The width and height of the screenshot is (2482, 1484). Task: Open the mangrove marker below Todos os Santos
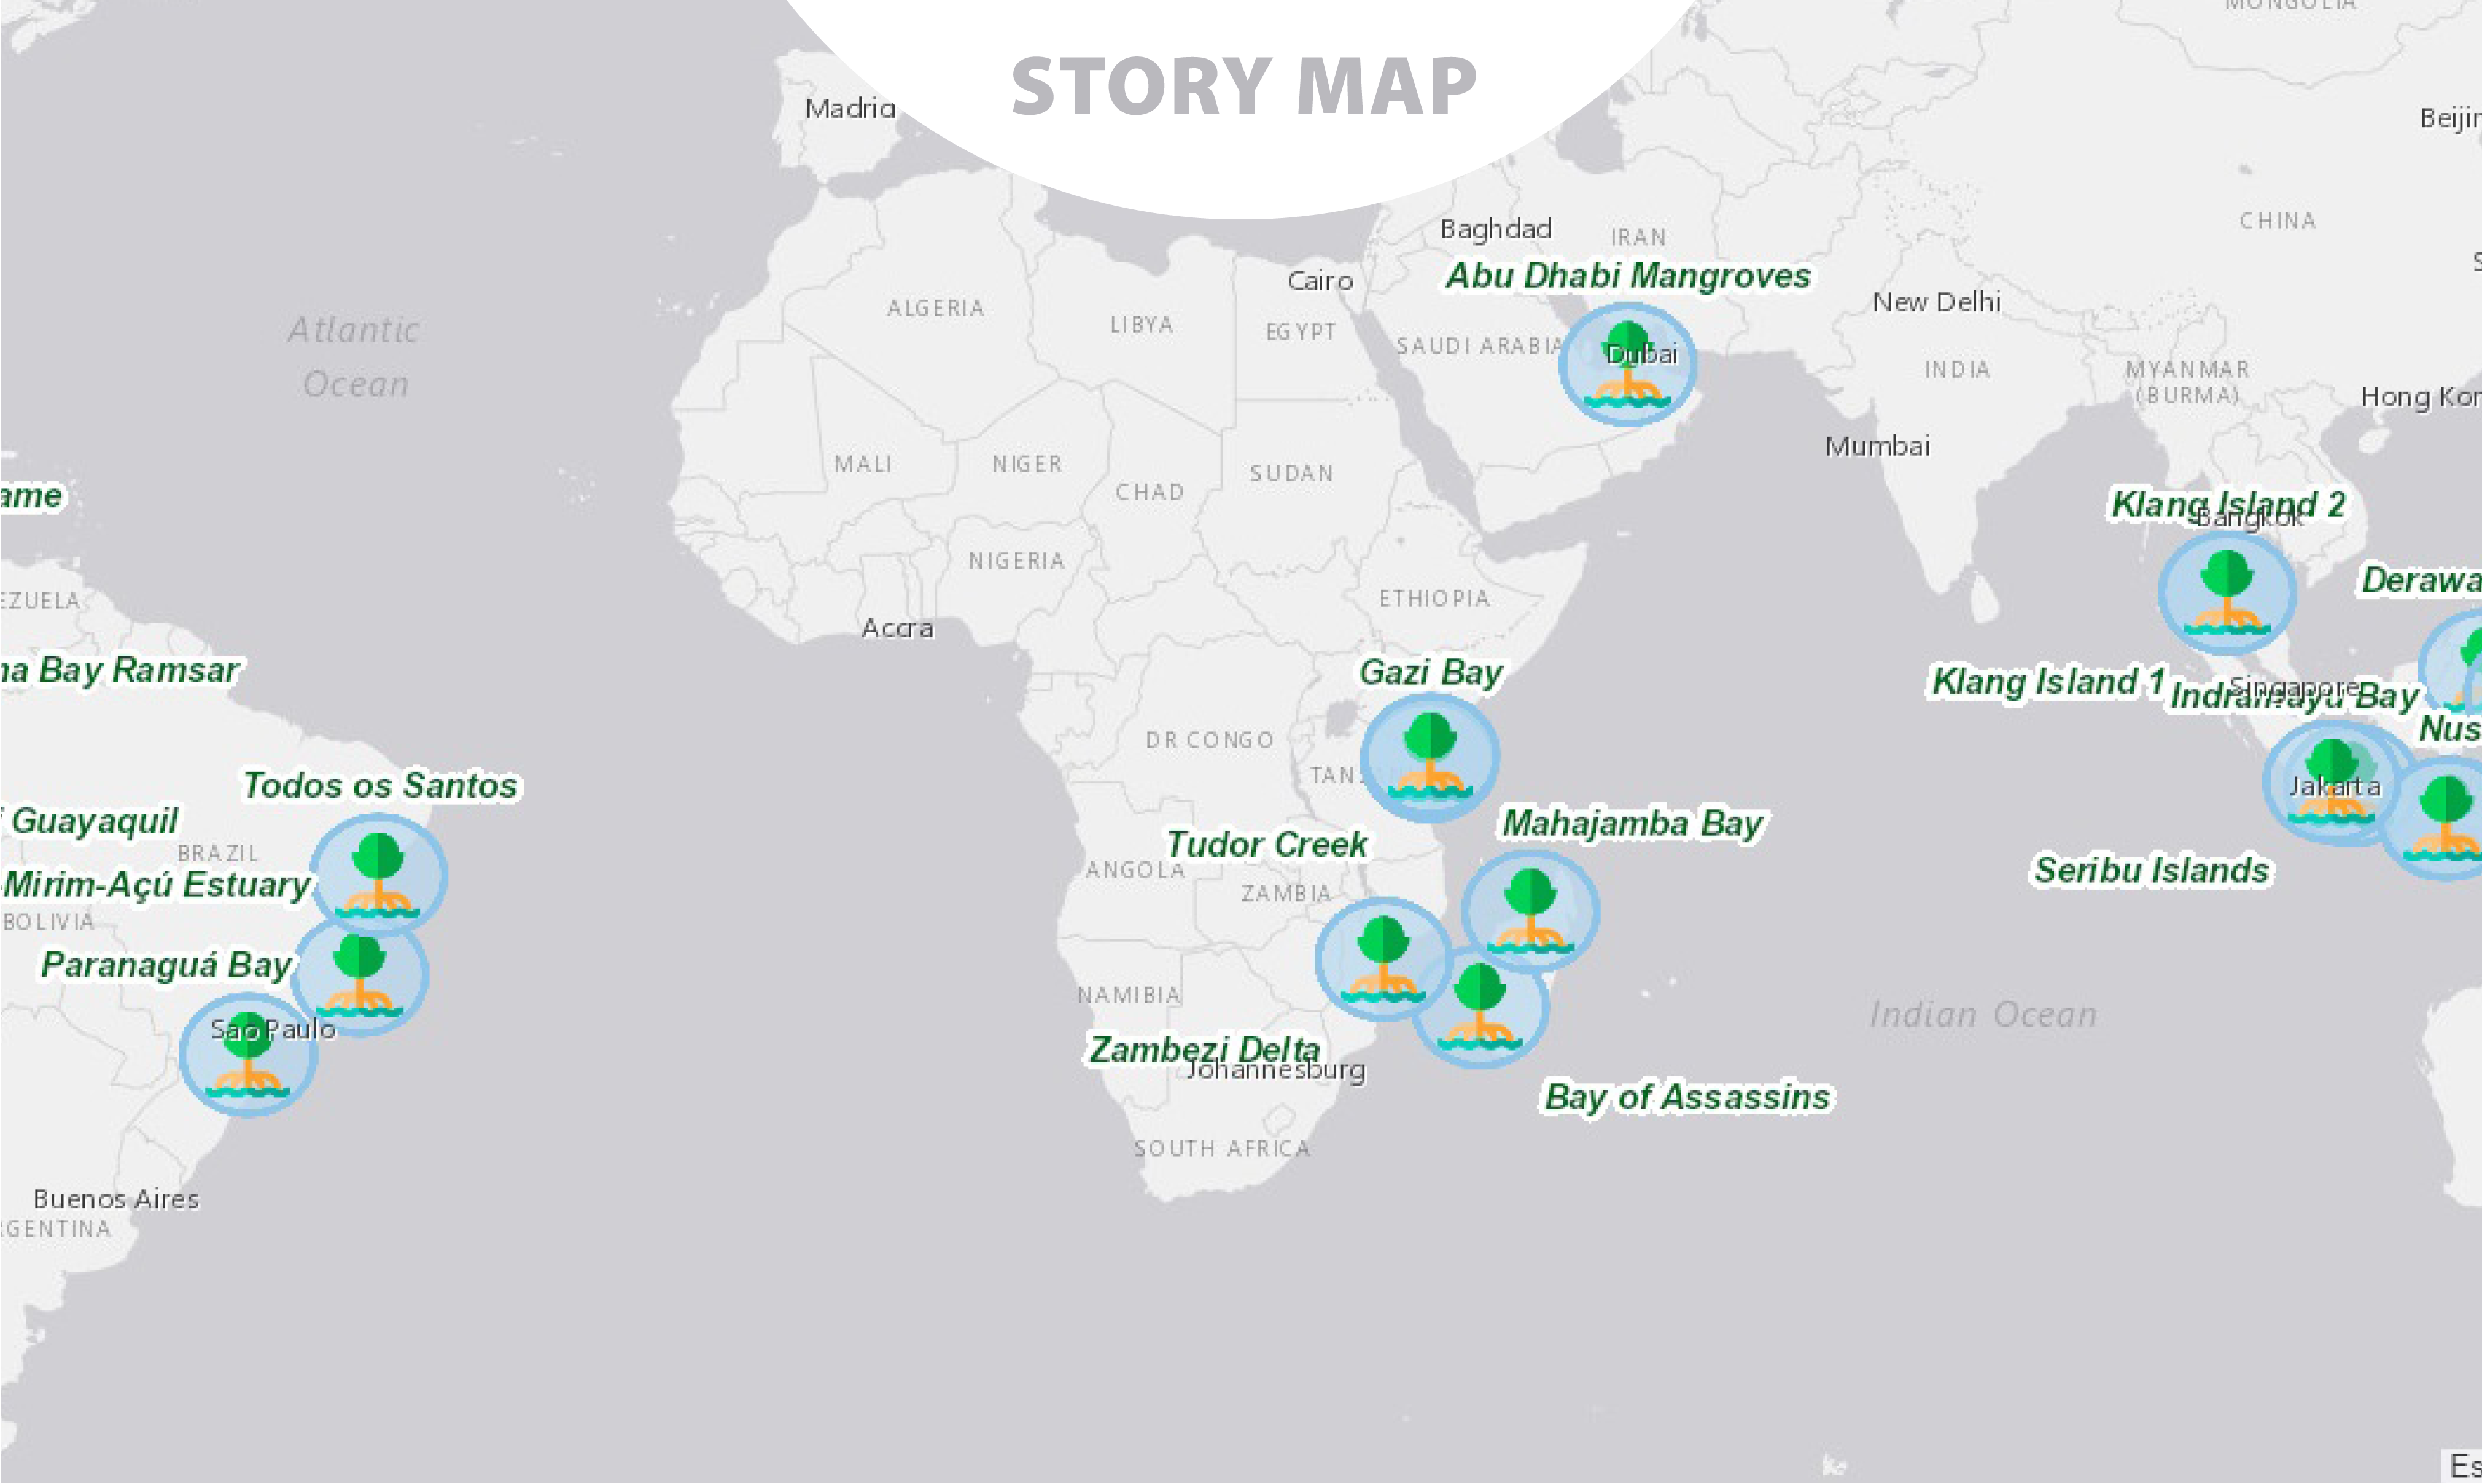point(378,875)
